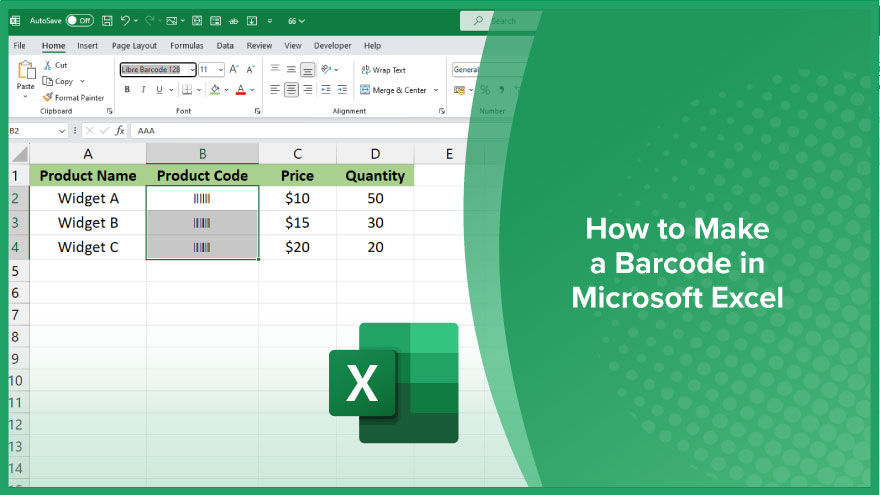This screenshot has height=495, width=880.
Task: Click the Paste clipboard icon
Action: coord(26,70)
